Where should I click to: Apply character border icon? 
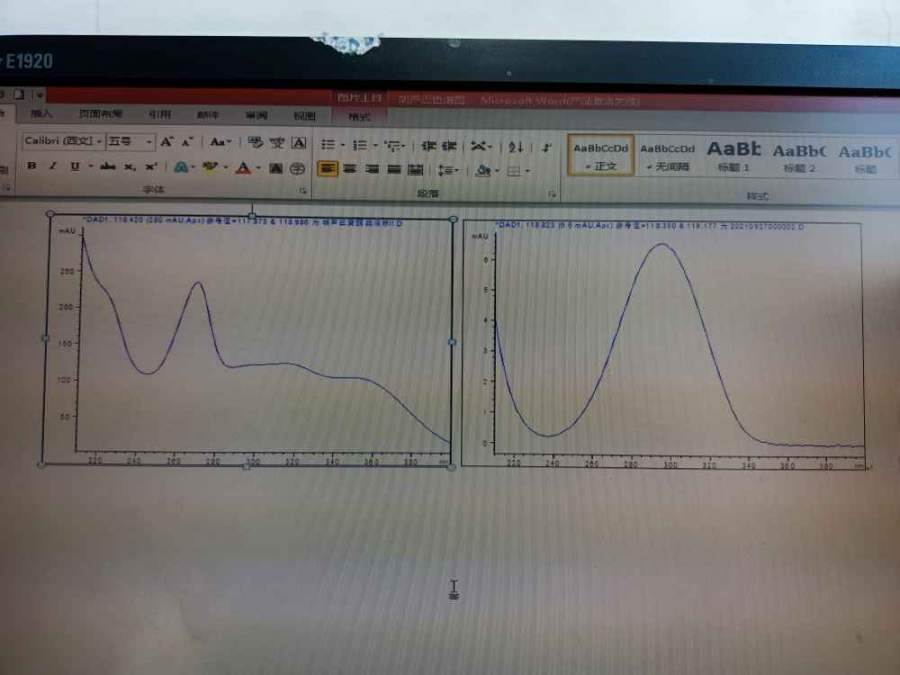point(299,143)
